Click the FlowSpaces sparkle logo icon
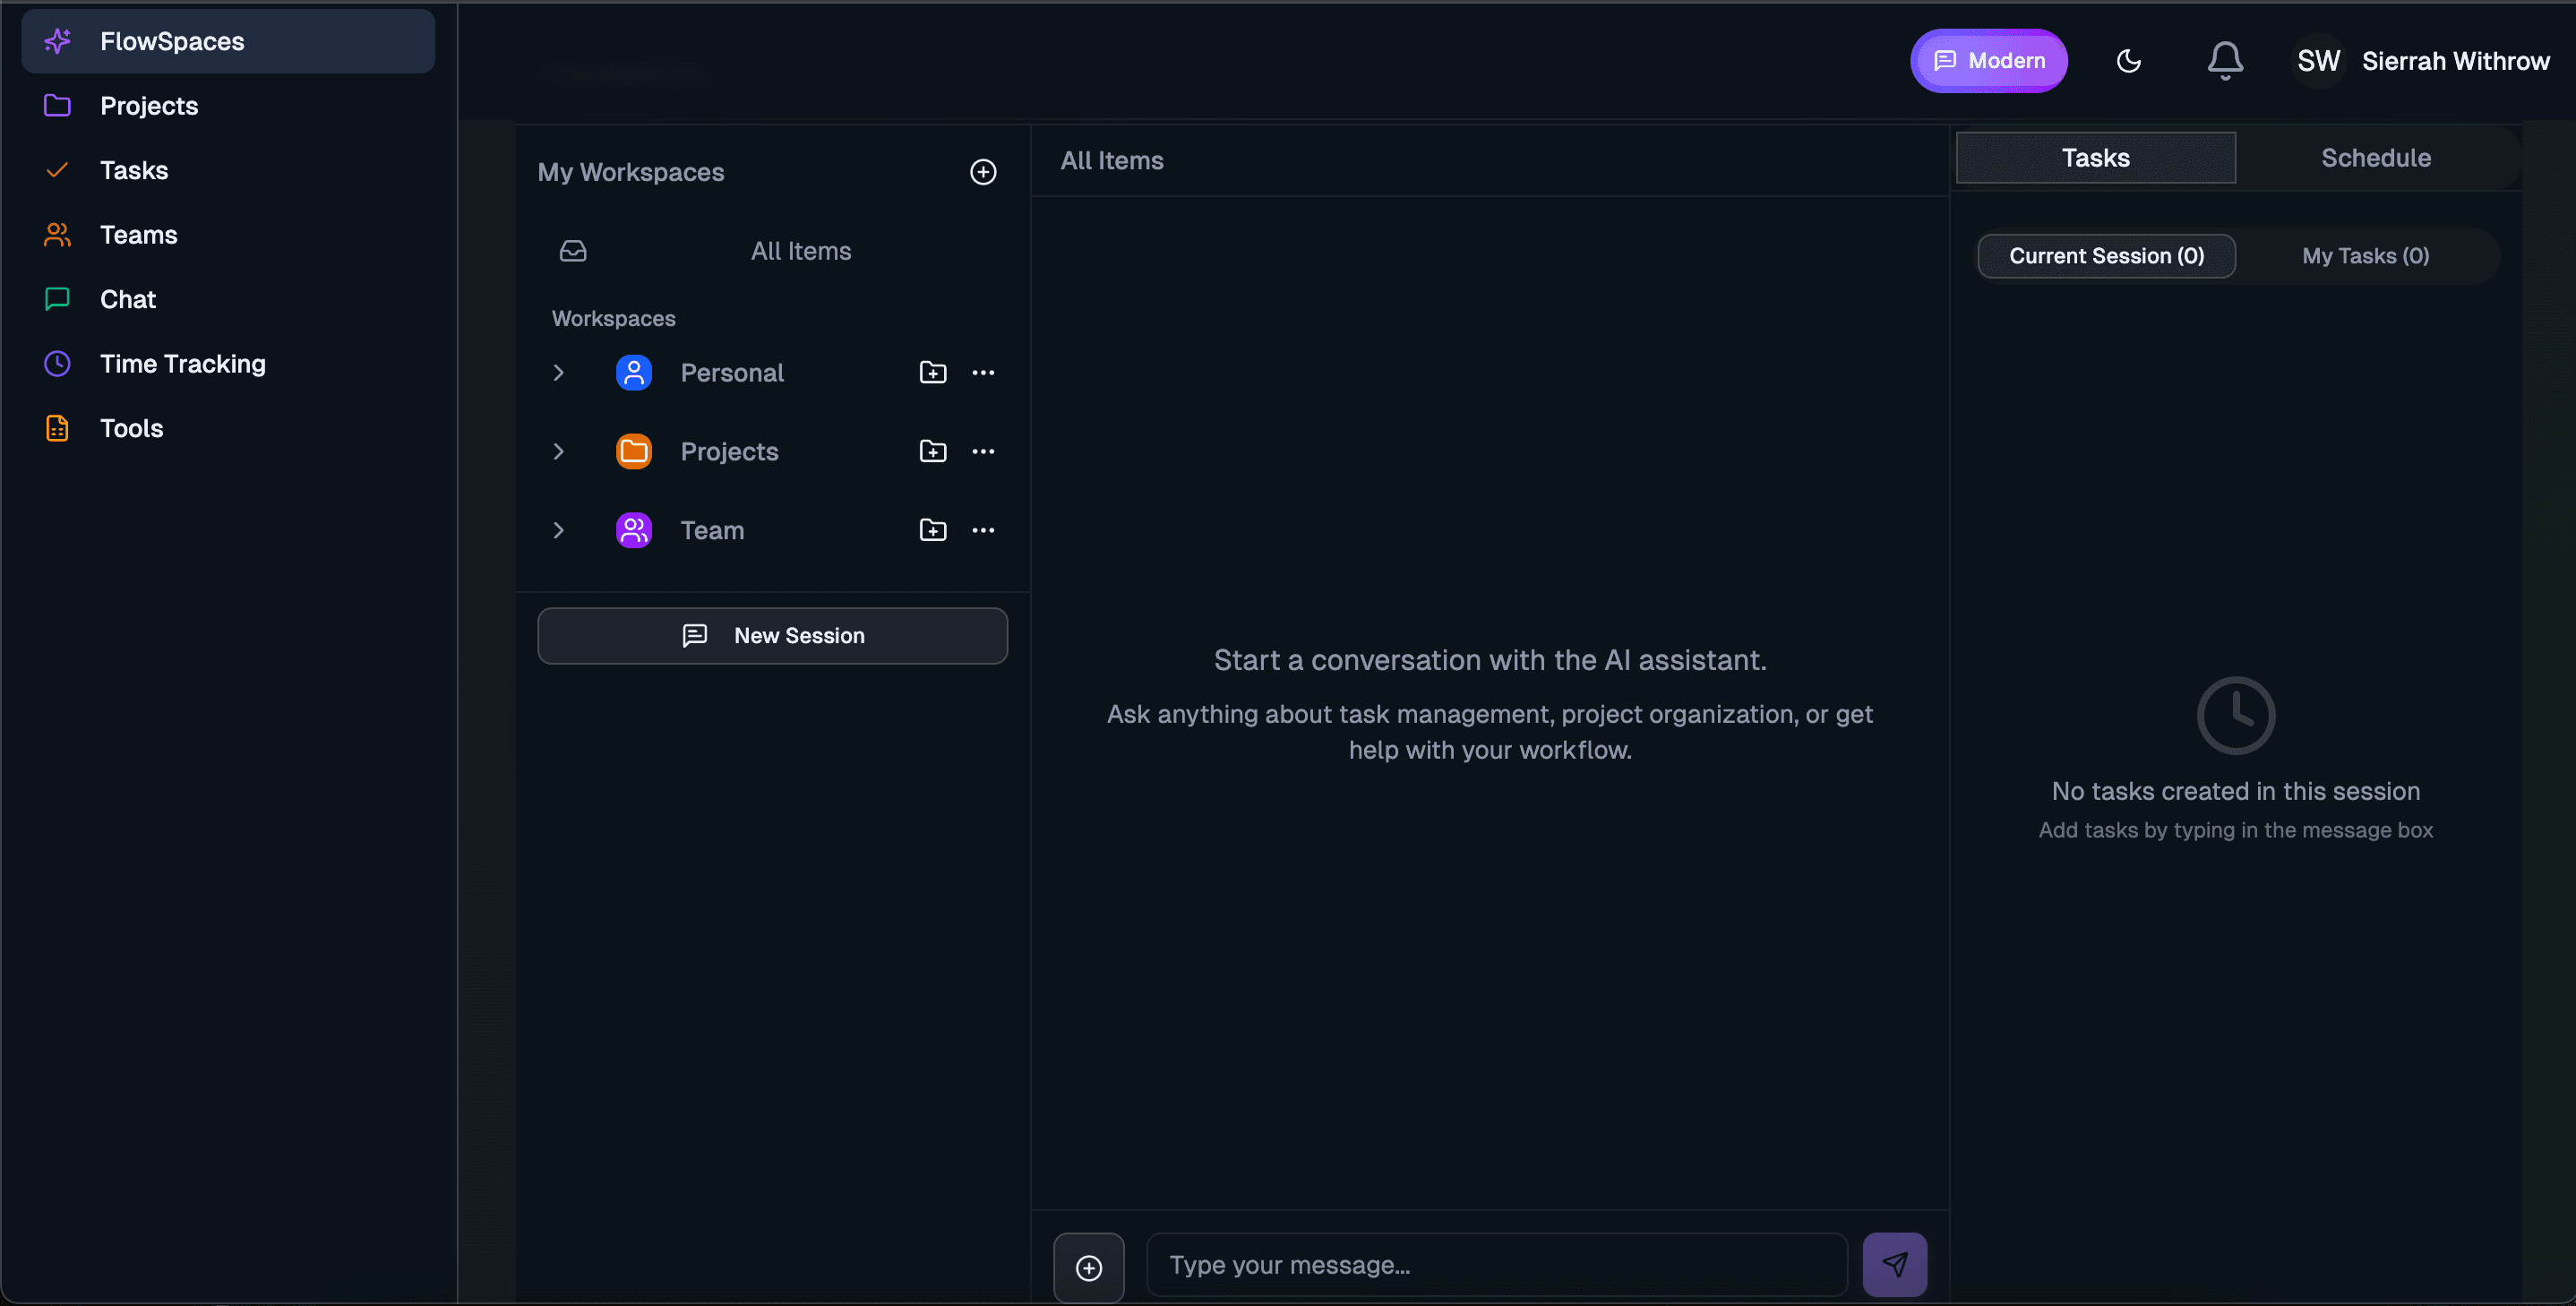The height and width of the screenshot is (1306, 2576). [57, 41]
